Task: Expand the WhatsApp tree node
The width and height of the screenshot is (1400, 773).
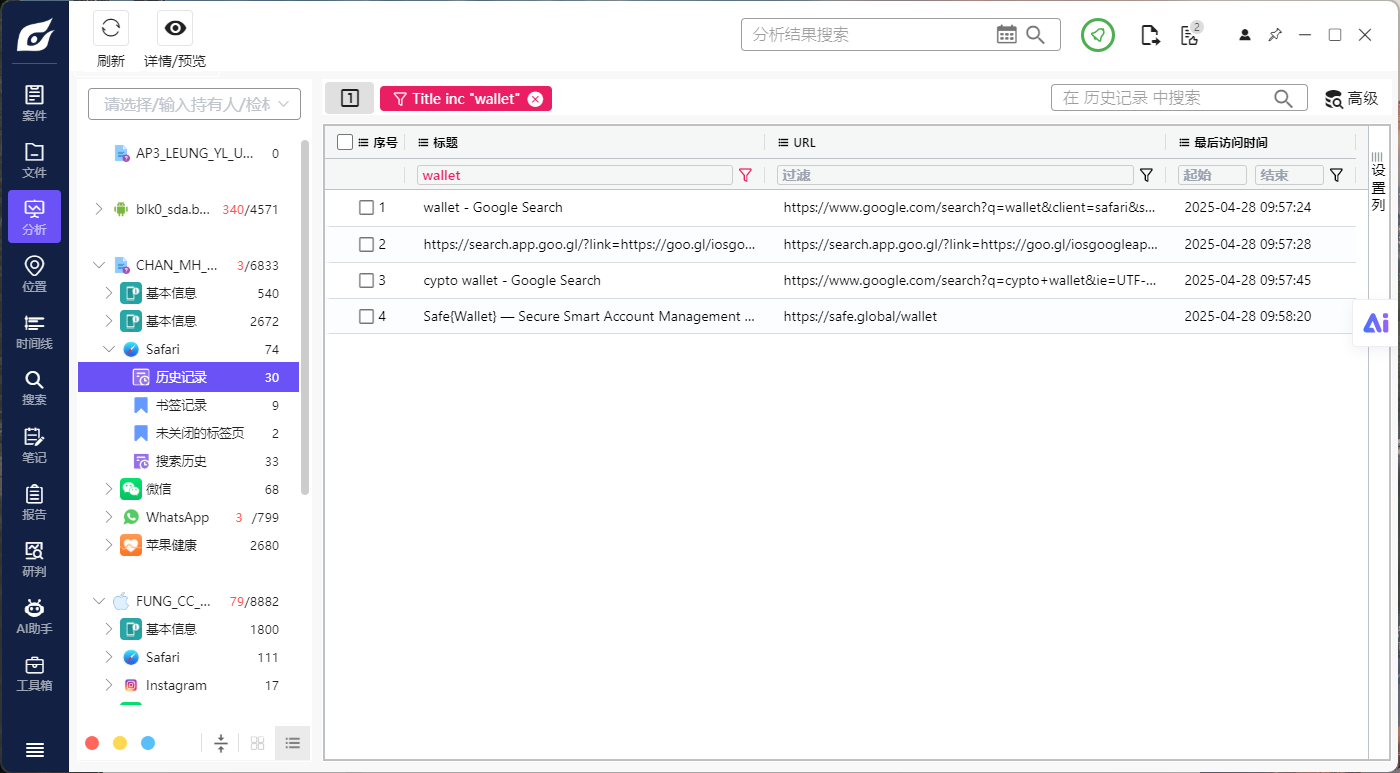Action: [110, 517]
